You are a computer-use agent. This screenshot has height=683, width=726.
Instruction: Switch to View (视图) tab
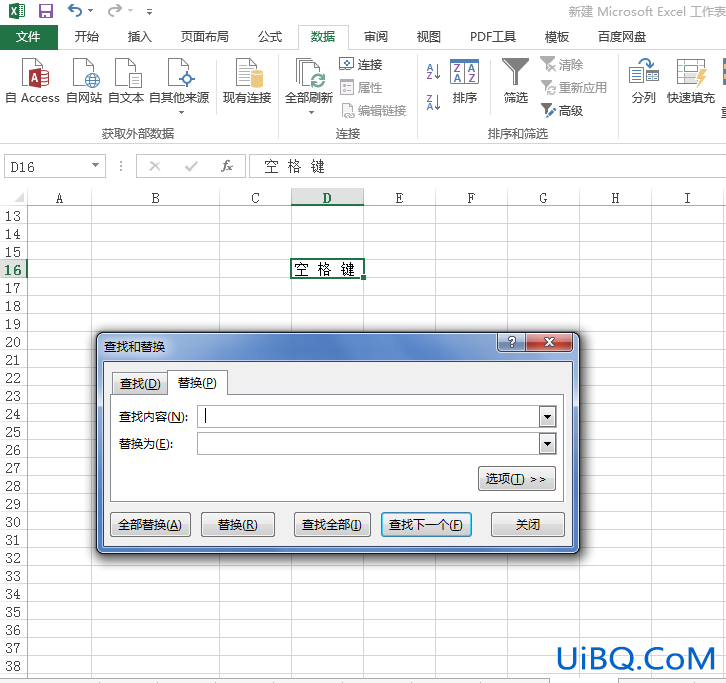428,37
